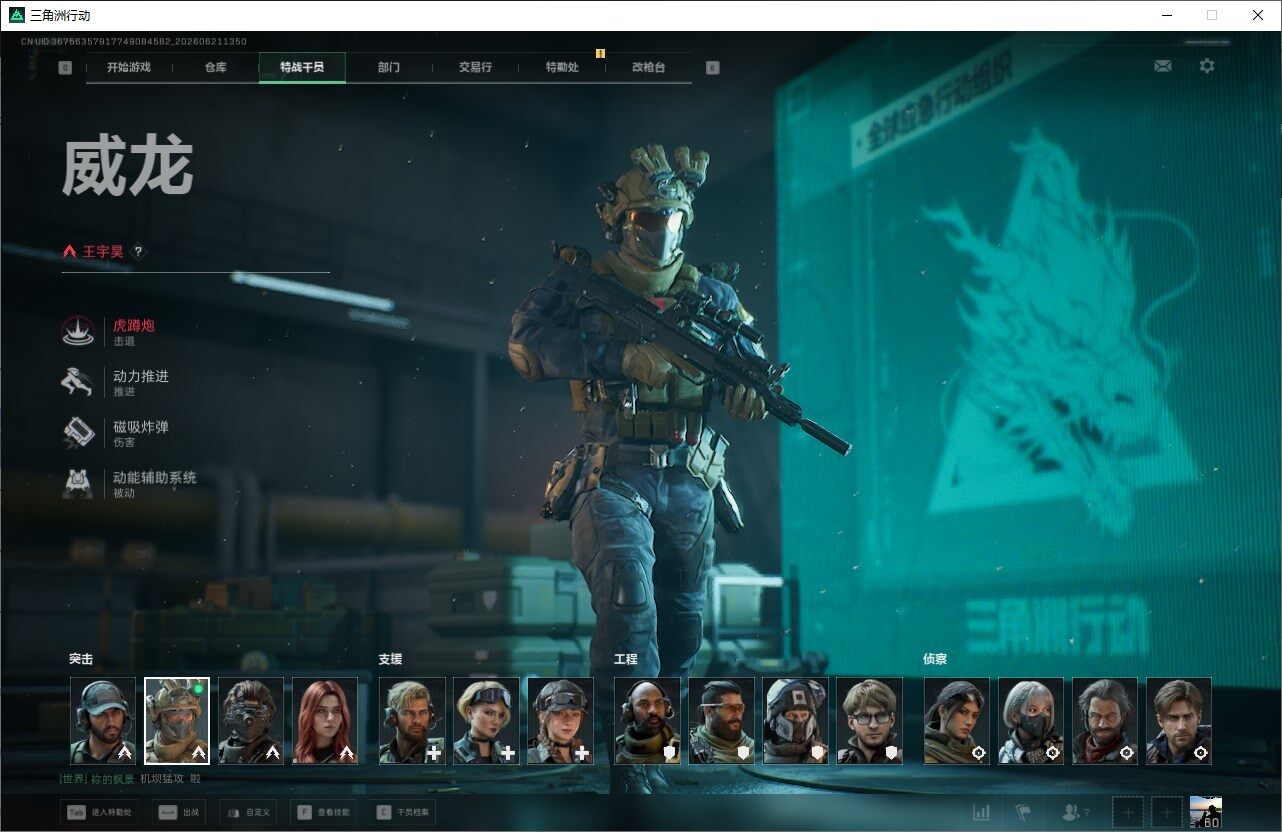The width and height of the screenshot is (1282, 832).
Task: Click the second empty squad plus slot
Action: tap(1167, 813)
